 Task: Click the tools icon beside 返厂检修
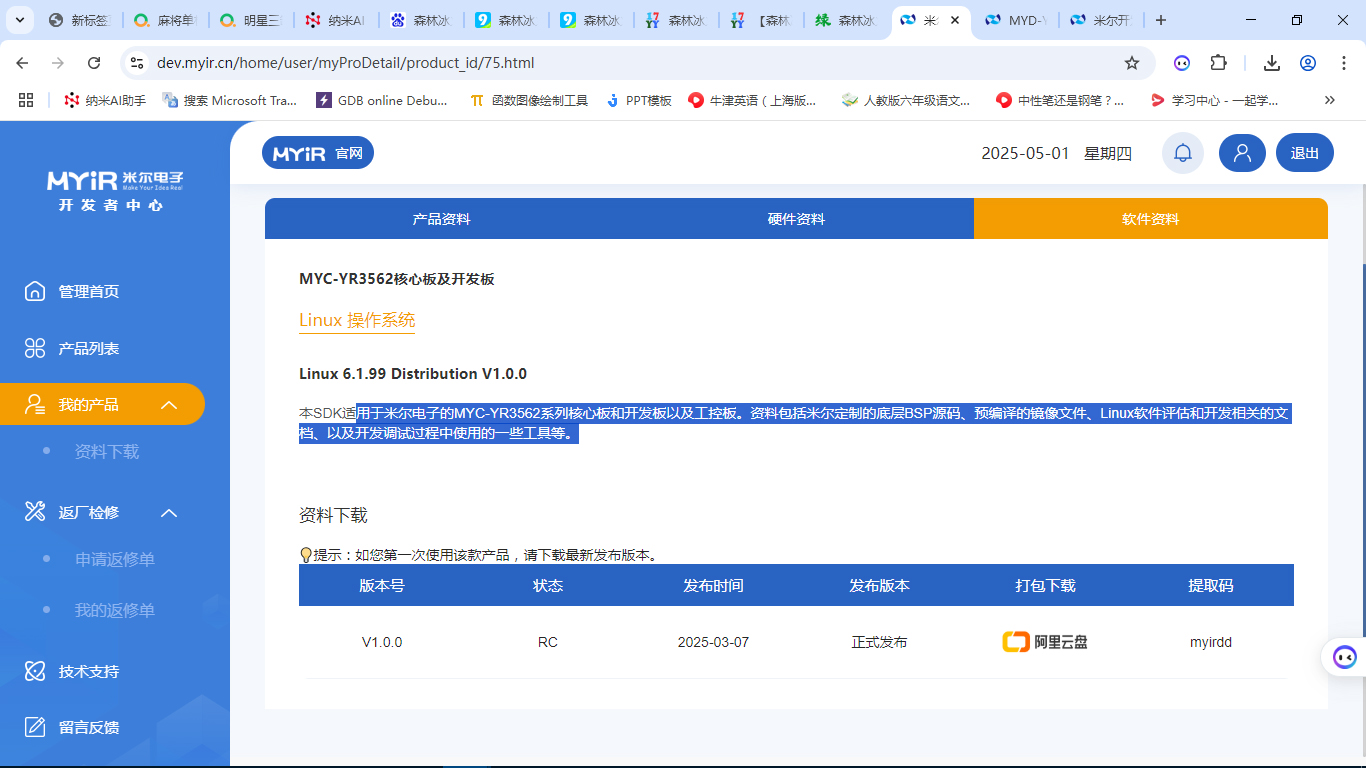coord(35,512)
